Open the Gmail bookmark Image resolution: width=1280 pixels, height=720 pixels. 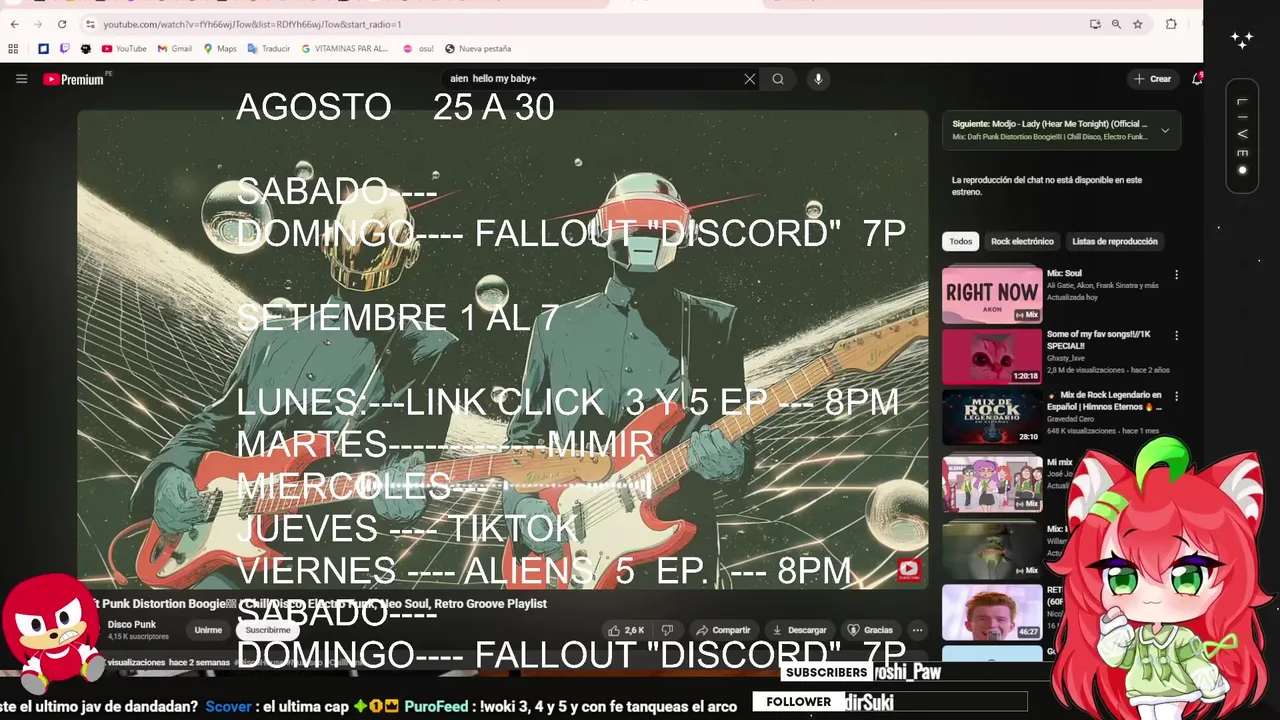pos(175,48)
